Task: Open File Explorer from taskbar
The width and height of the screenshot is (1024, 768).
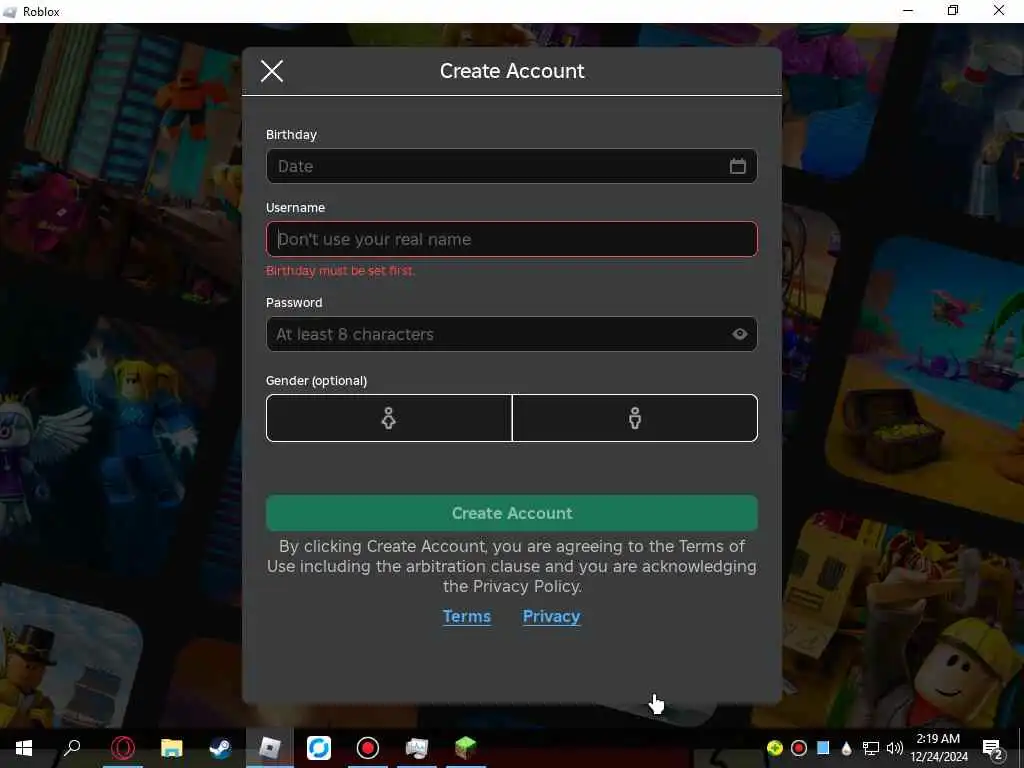Action: coord(172,748)
